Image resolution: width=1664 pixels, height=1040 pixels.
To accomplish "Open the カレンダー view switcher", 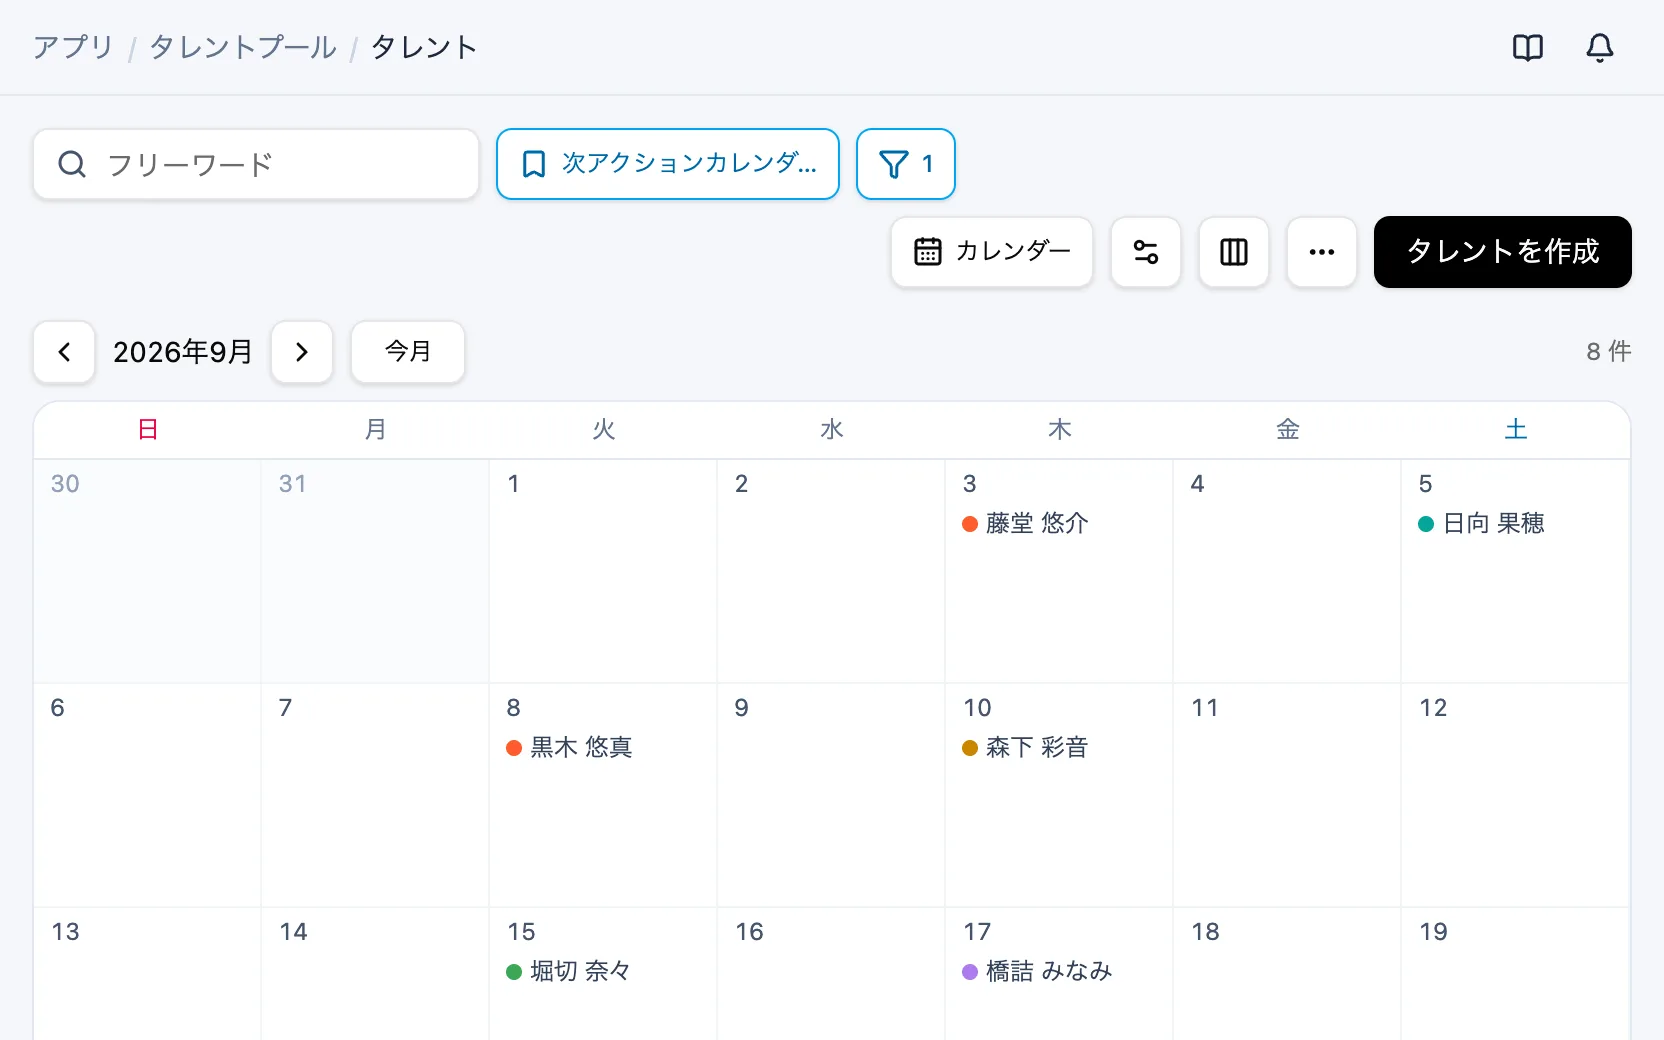I will coord(992,252).
